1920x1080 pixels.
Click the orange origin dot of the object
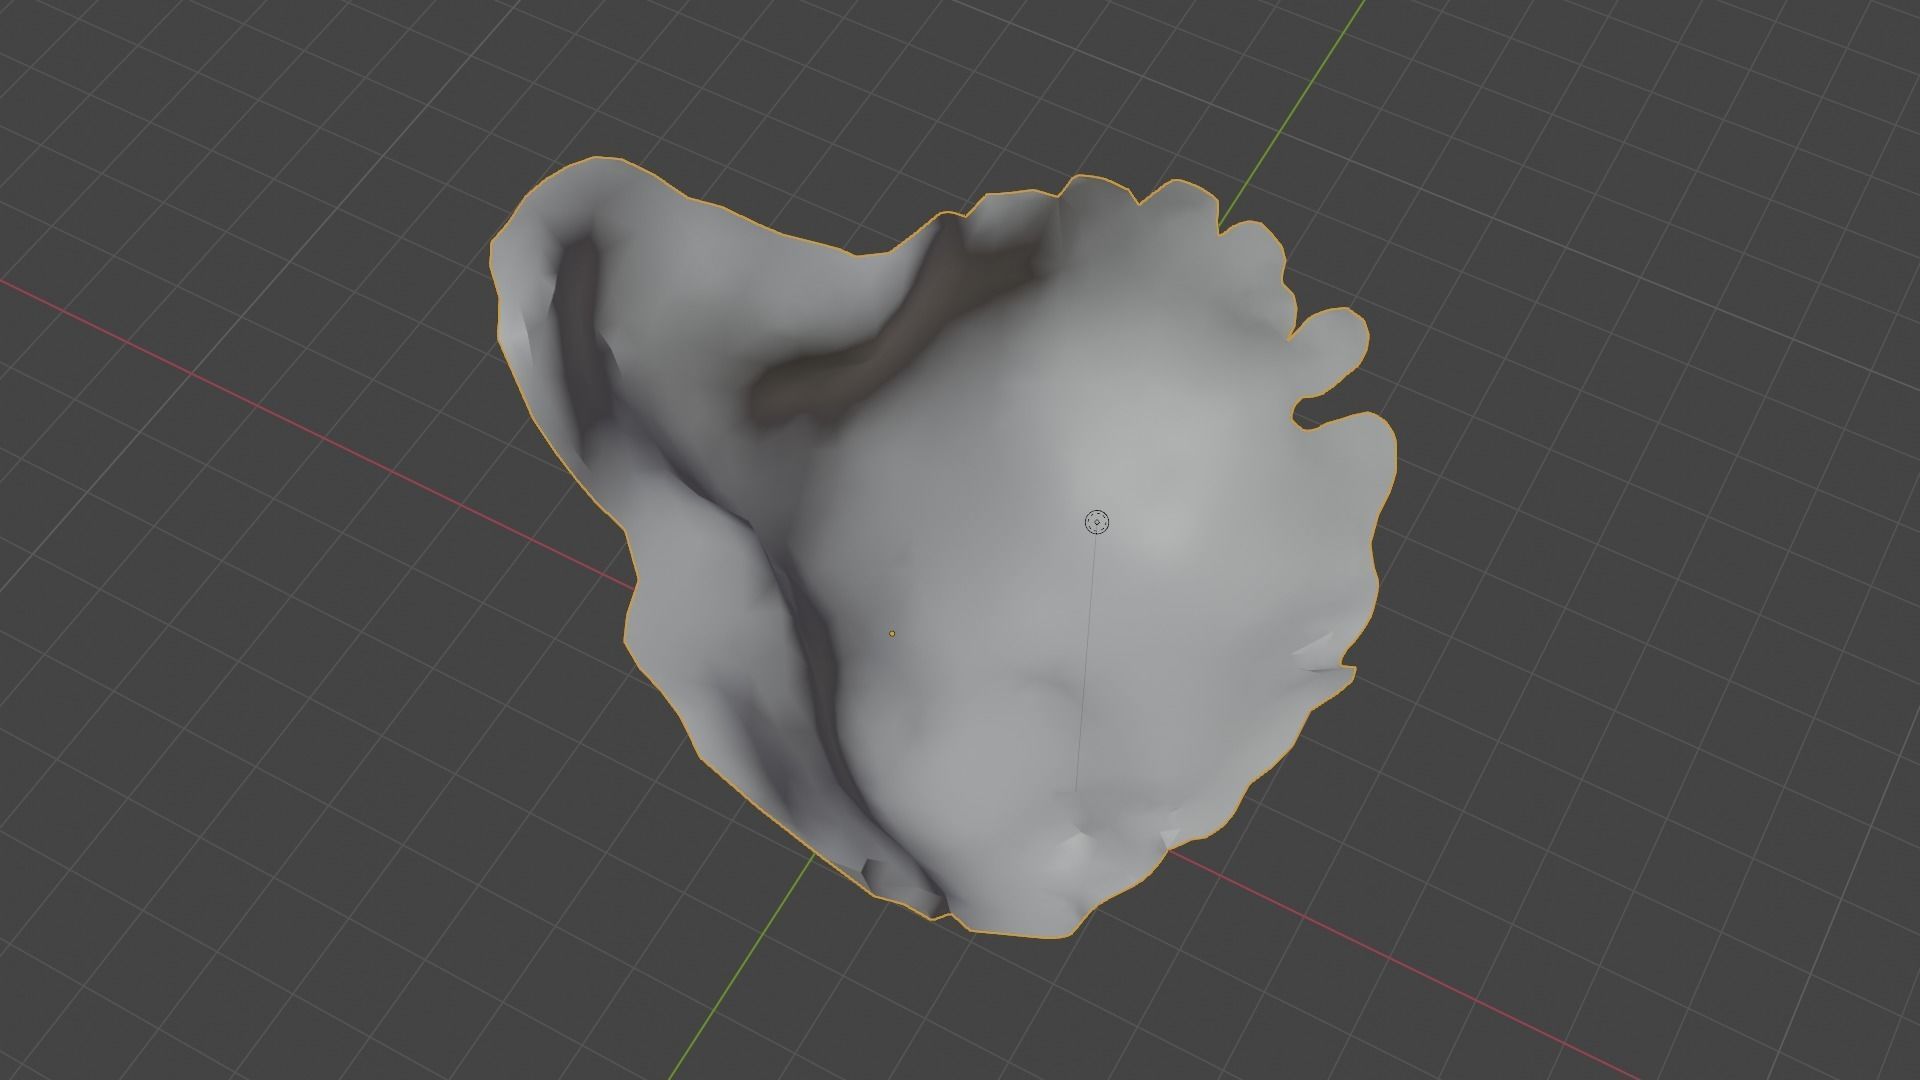pos(892,633)
